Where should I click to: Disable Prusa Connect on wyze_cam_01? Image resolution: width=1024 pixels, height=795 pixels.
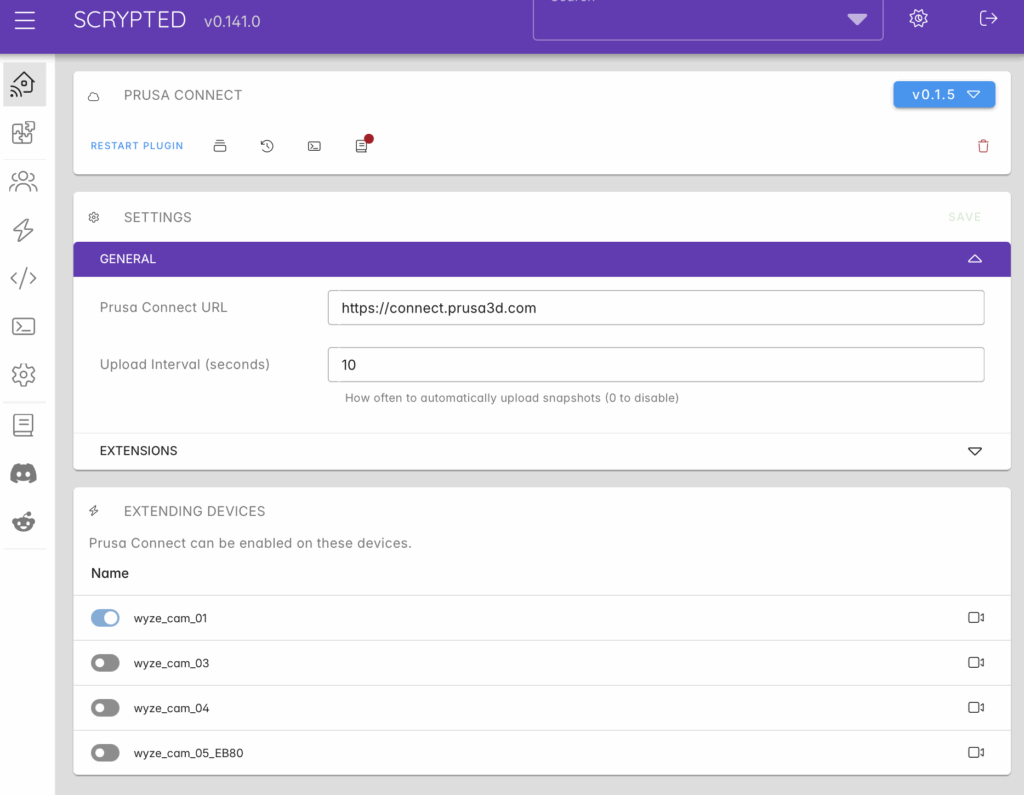(x=105, y=618)
